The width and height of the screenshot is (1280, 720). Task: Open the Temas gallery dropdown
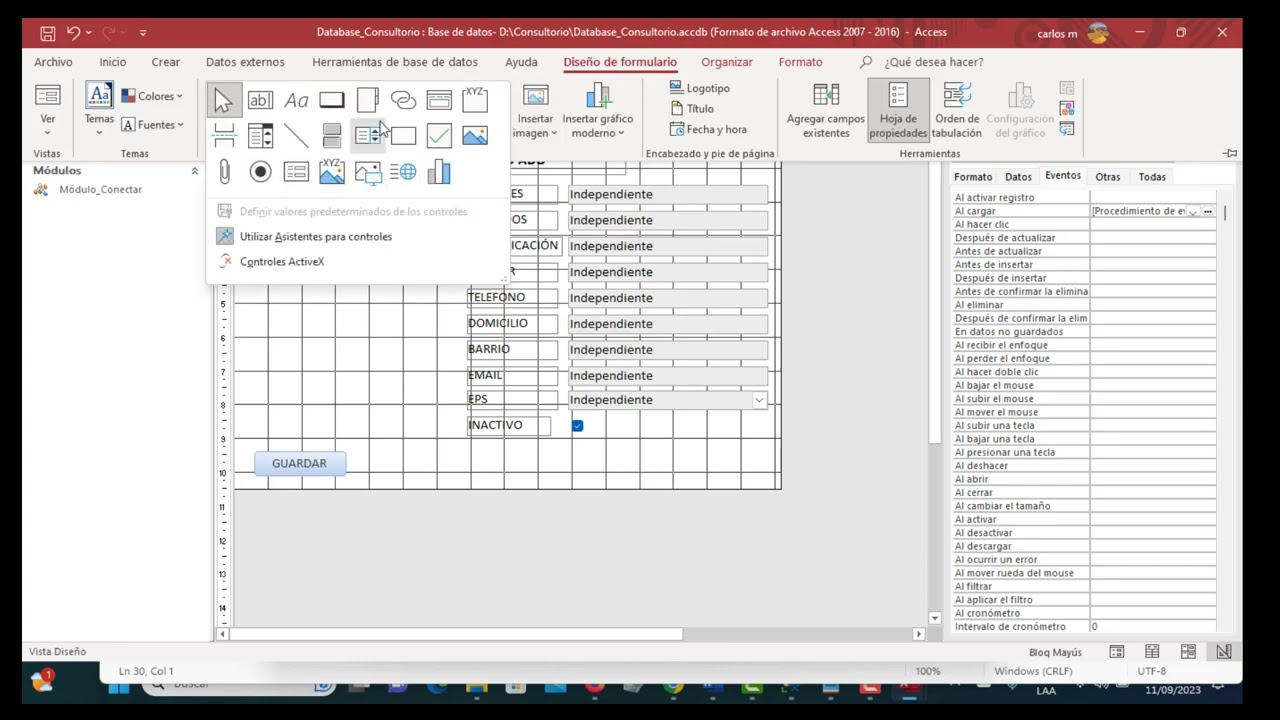coord(99,109)
